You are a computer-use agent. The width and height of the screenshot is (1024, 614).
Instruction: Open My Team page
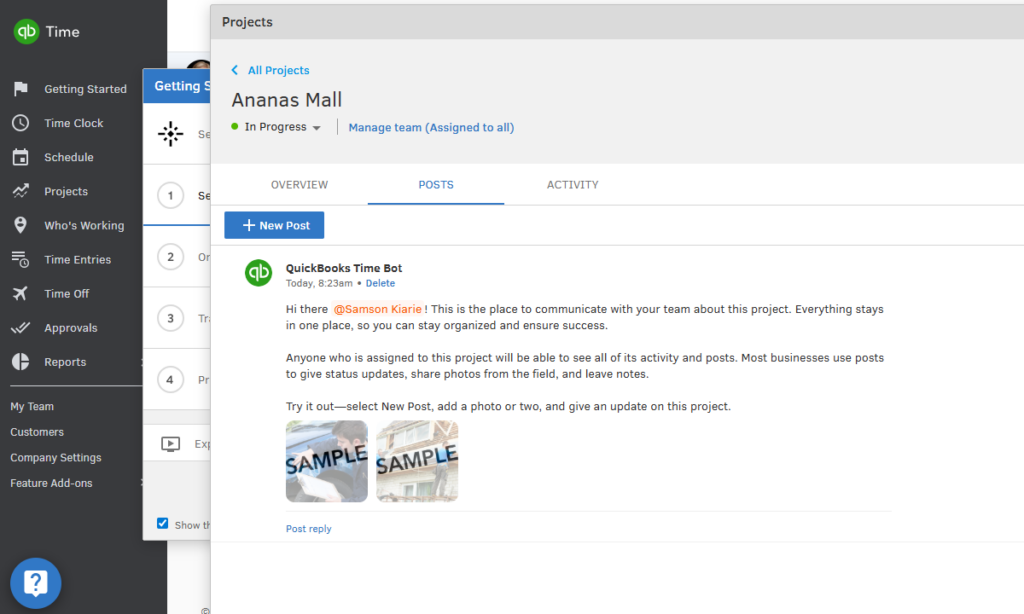point(32,406)
